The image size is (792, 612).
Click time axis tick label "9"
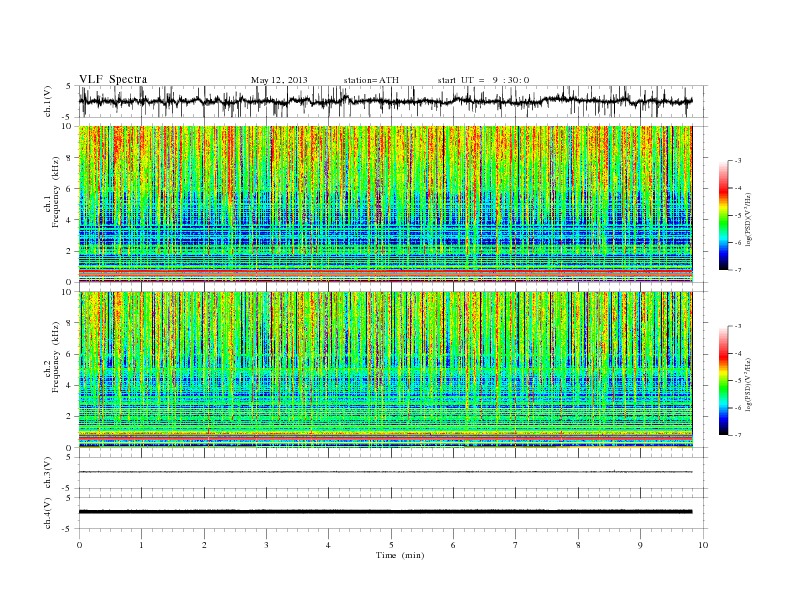[640, 545]
